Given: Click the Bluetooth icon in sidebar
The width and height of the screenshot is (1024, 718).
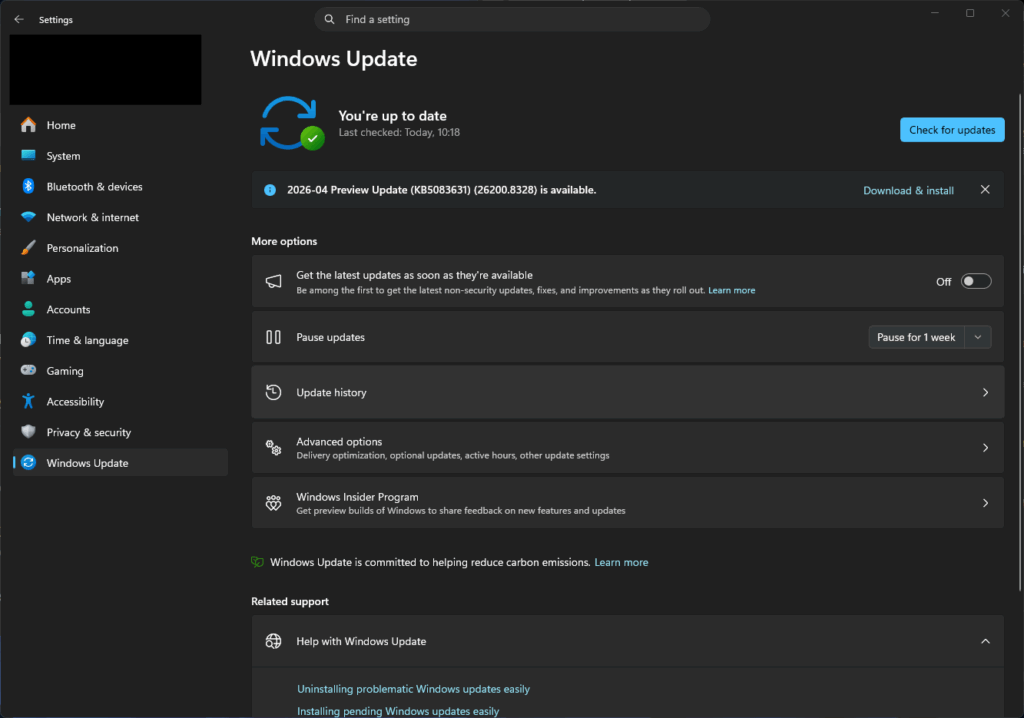Looking at the screenshot, I should 28,186.
